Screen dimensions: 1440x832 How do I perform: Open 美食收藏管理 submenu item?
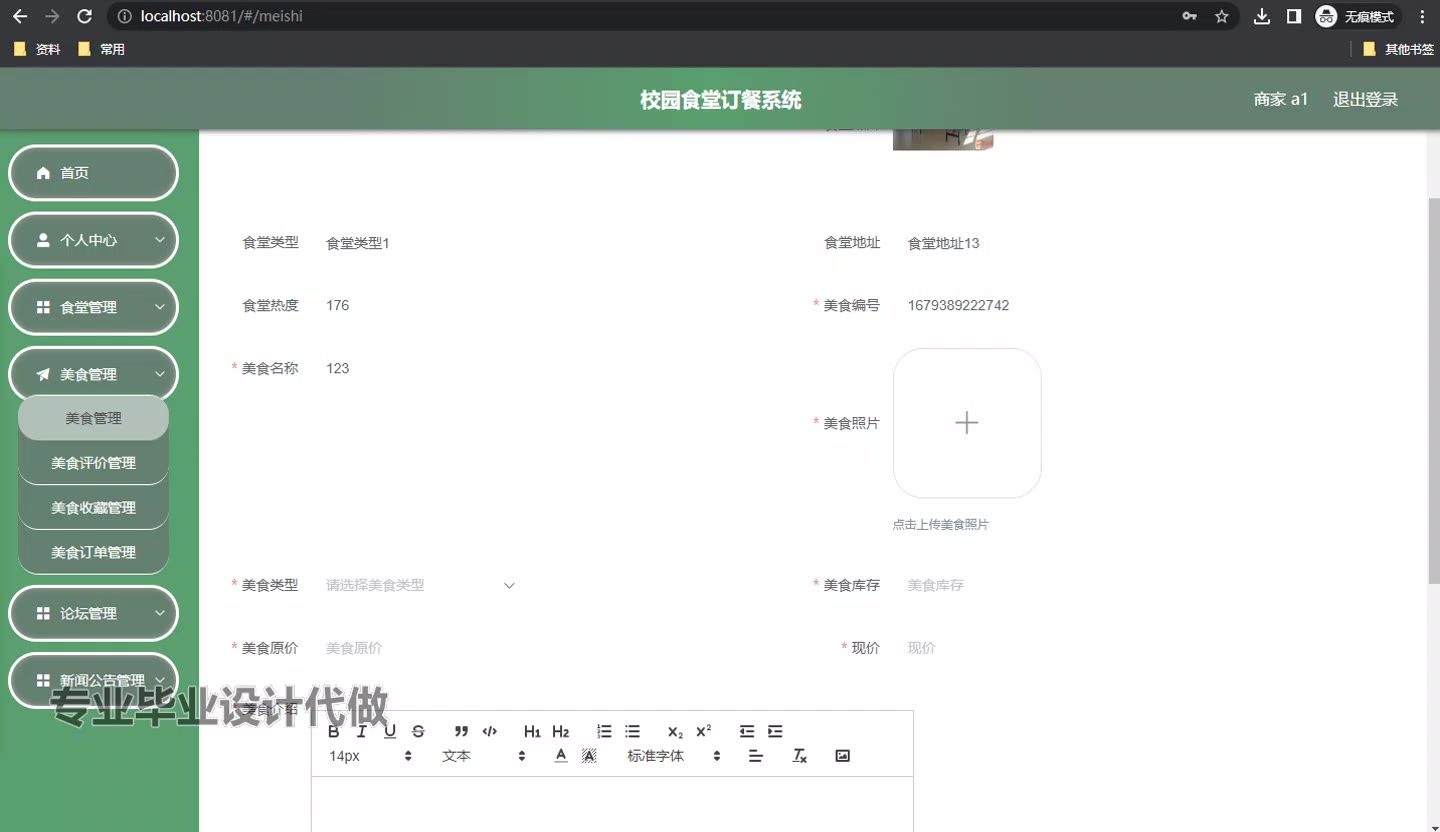tap(93, 508)
